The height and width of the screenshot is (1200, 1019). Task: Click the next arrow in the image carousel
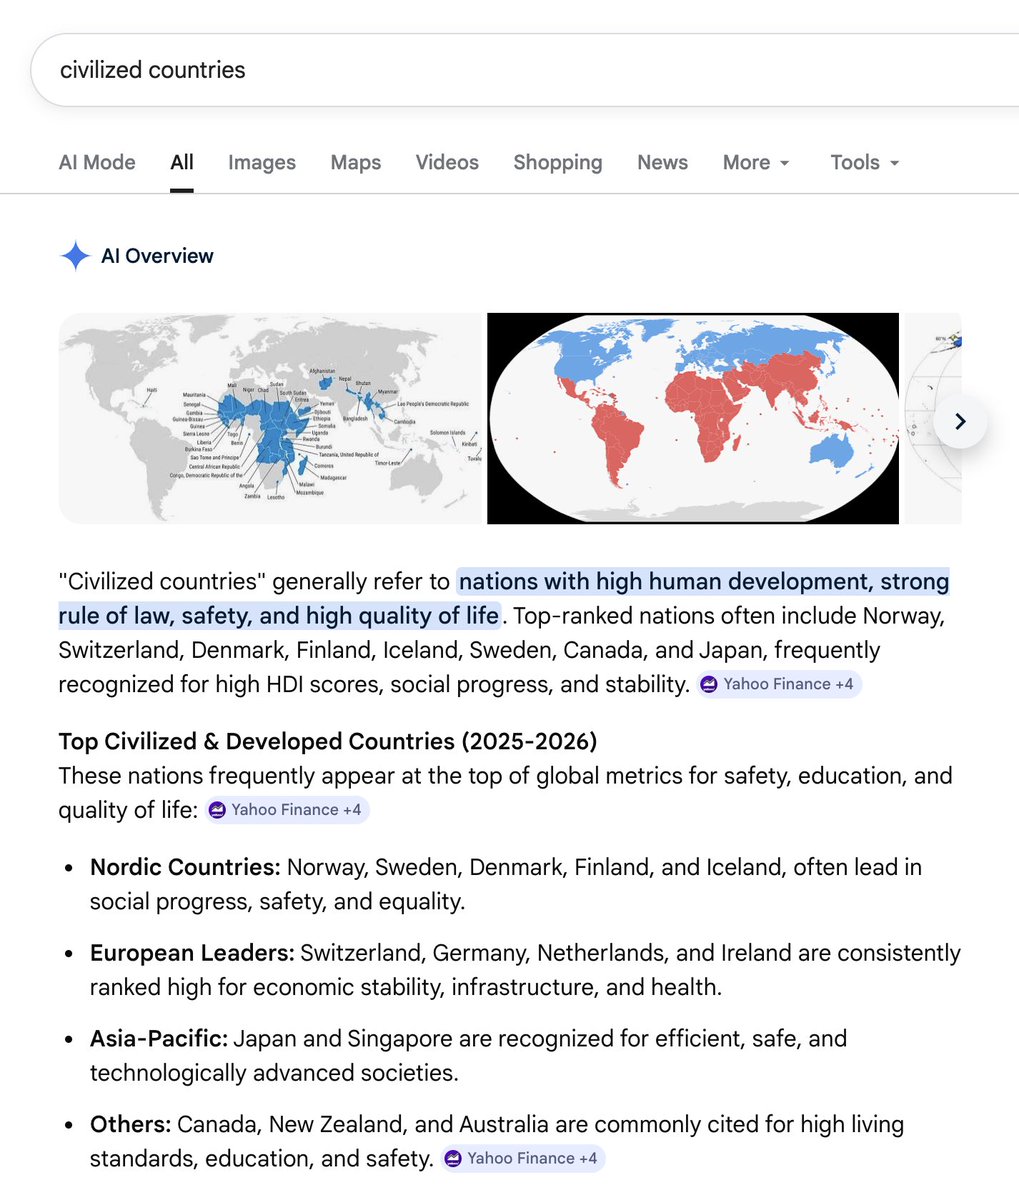(960, 421)
